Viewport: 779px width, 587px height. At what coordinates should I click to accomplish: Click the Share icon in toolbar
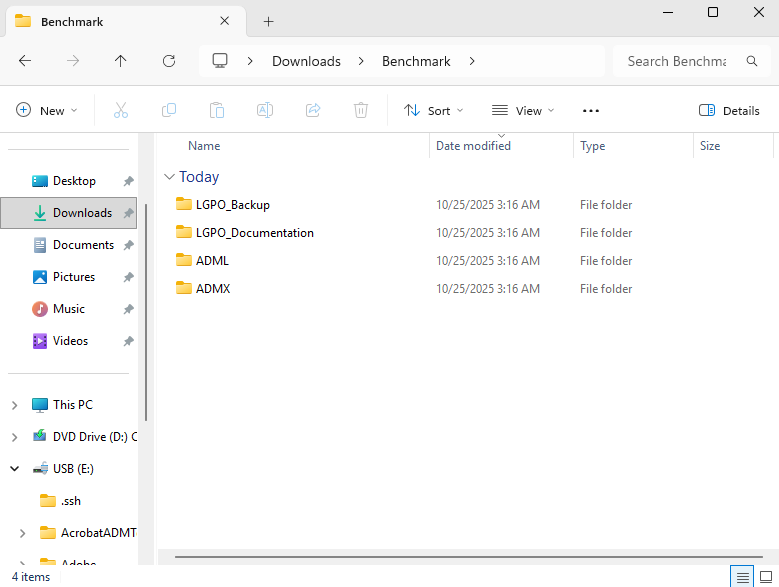(313, 111)
